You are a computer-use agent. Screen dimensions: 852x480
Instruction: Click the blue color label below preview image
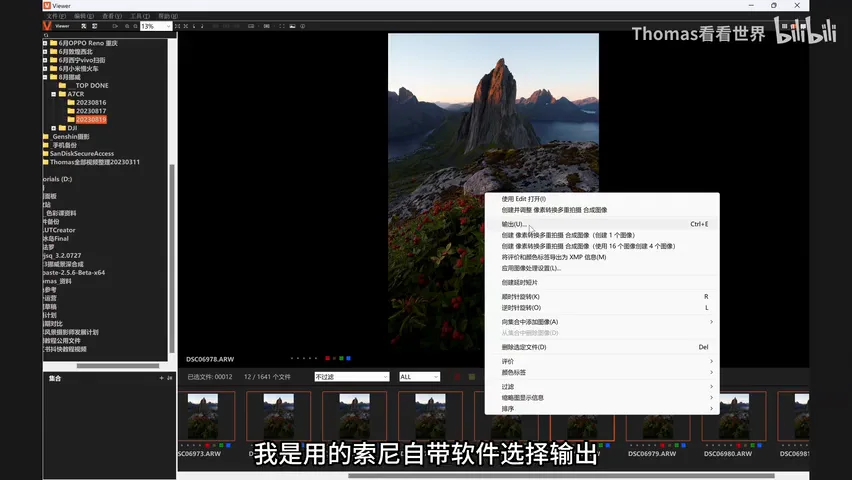pyautogui.click(x=348, y=358)
